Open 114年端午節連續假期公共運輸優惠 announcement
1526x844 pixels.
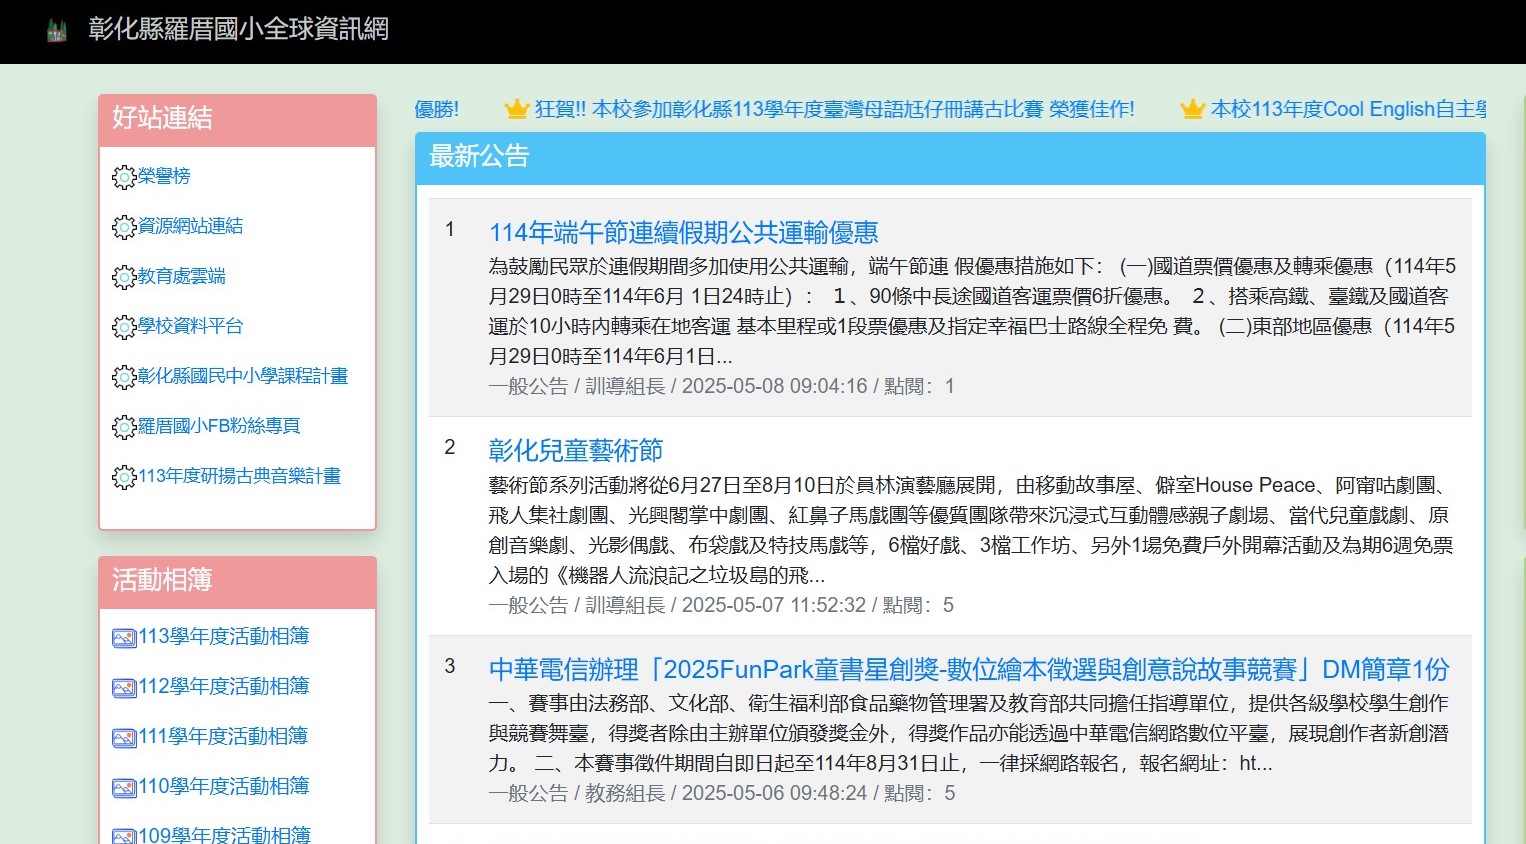(683, 233)
